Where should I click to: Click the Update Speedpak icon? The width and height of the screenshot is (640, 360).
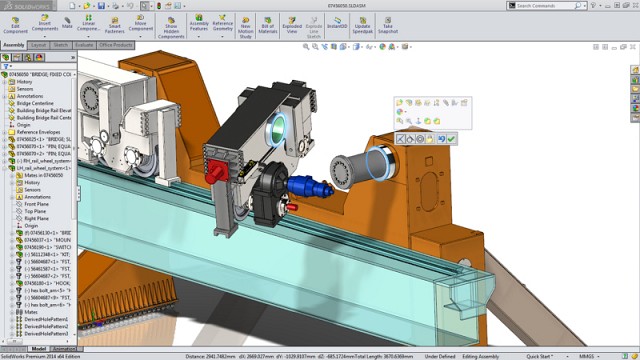pyautogui.click(x=362, y=25)
